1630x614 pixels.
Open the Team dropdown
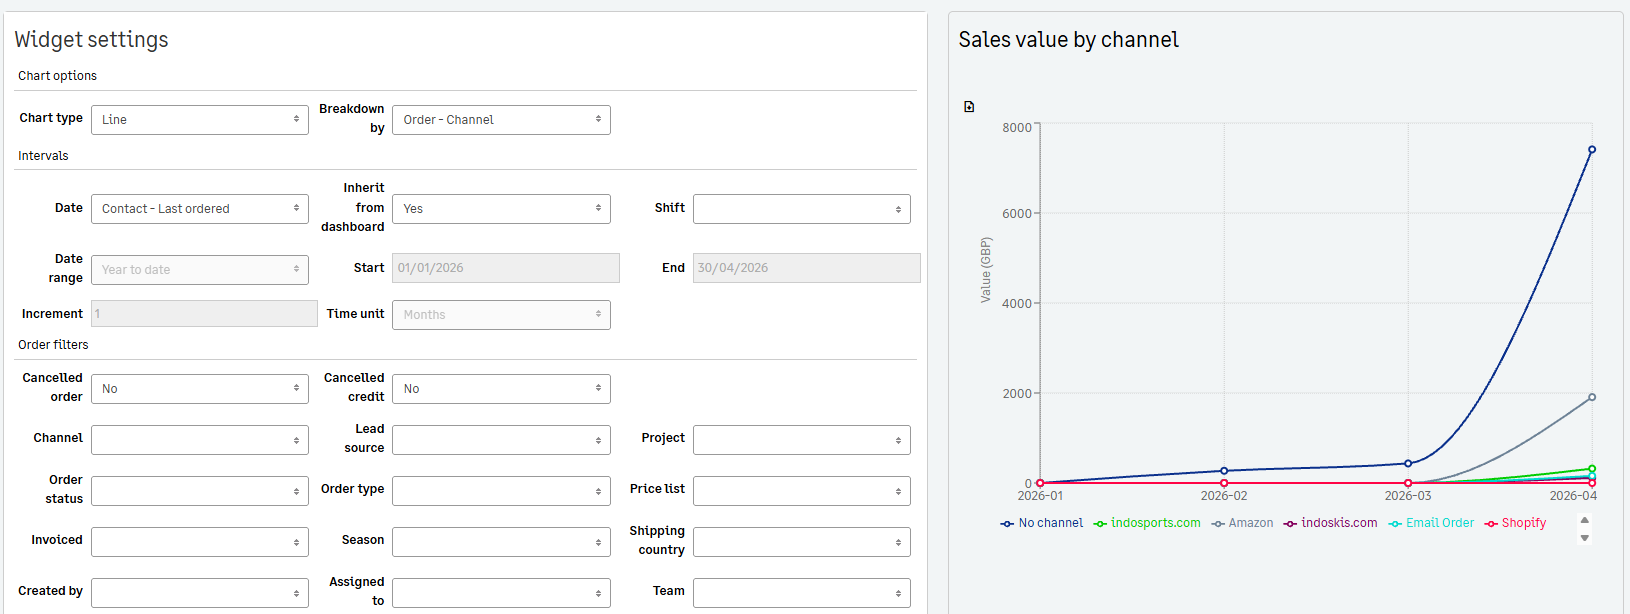point(802,593)
